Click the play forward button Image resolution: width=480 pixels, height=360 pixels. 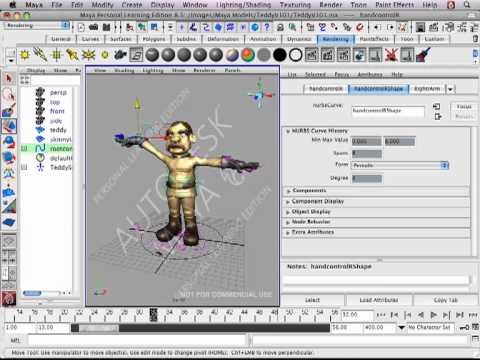pyautogui.click(x=433, y=315)
